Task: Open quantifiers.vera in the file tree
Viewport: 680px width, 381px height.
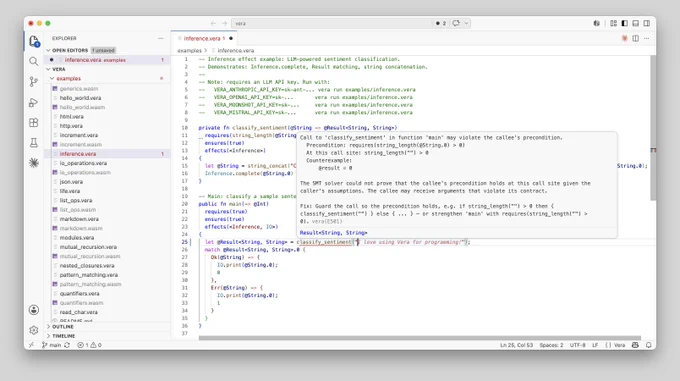Action: tap(79, 293)
